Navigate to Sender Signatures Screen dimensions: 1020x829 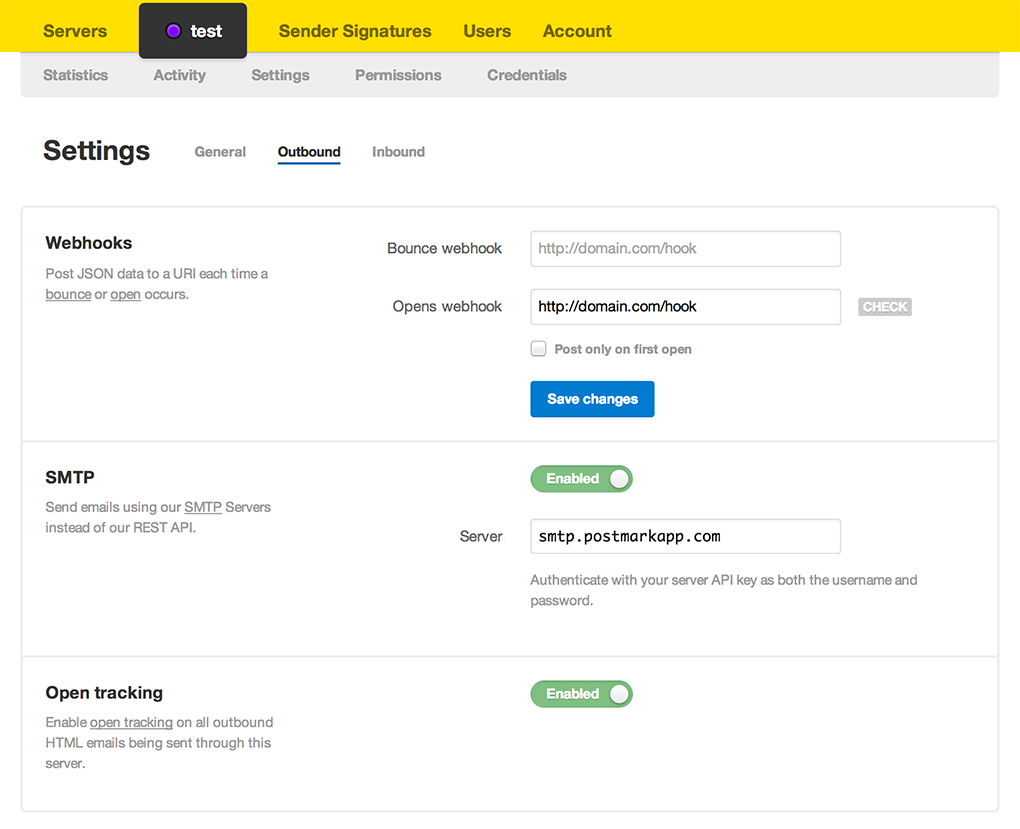(x=355, y=30)
